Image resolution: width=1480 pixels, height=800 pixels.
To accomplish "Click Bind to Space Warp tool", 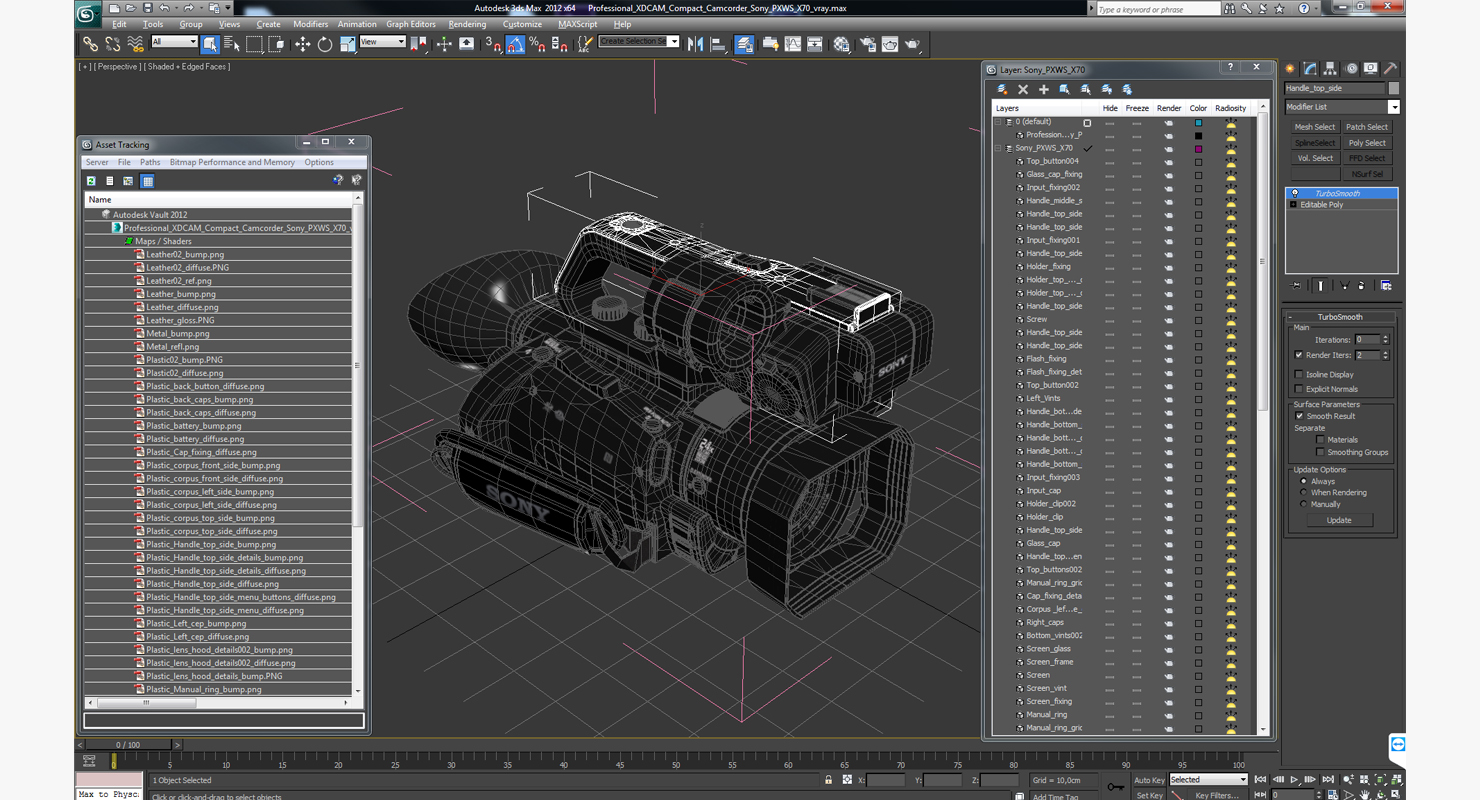I will pos(135,44).
